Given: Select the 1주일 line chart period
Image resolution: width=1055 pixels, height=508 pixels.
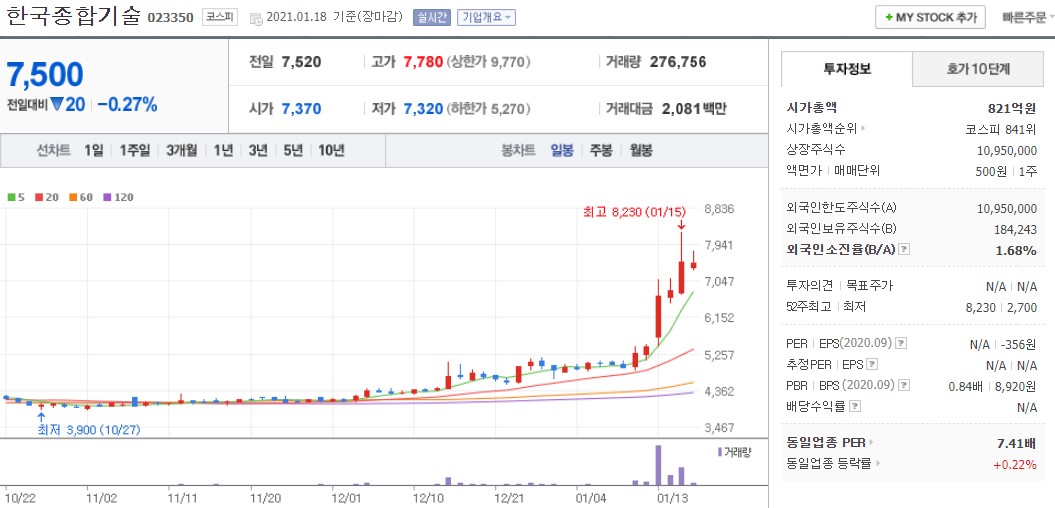Looking at the screenshot, I should [135, 151].
